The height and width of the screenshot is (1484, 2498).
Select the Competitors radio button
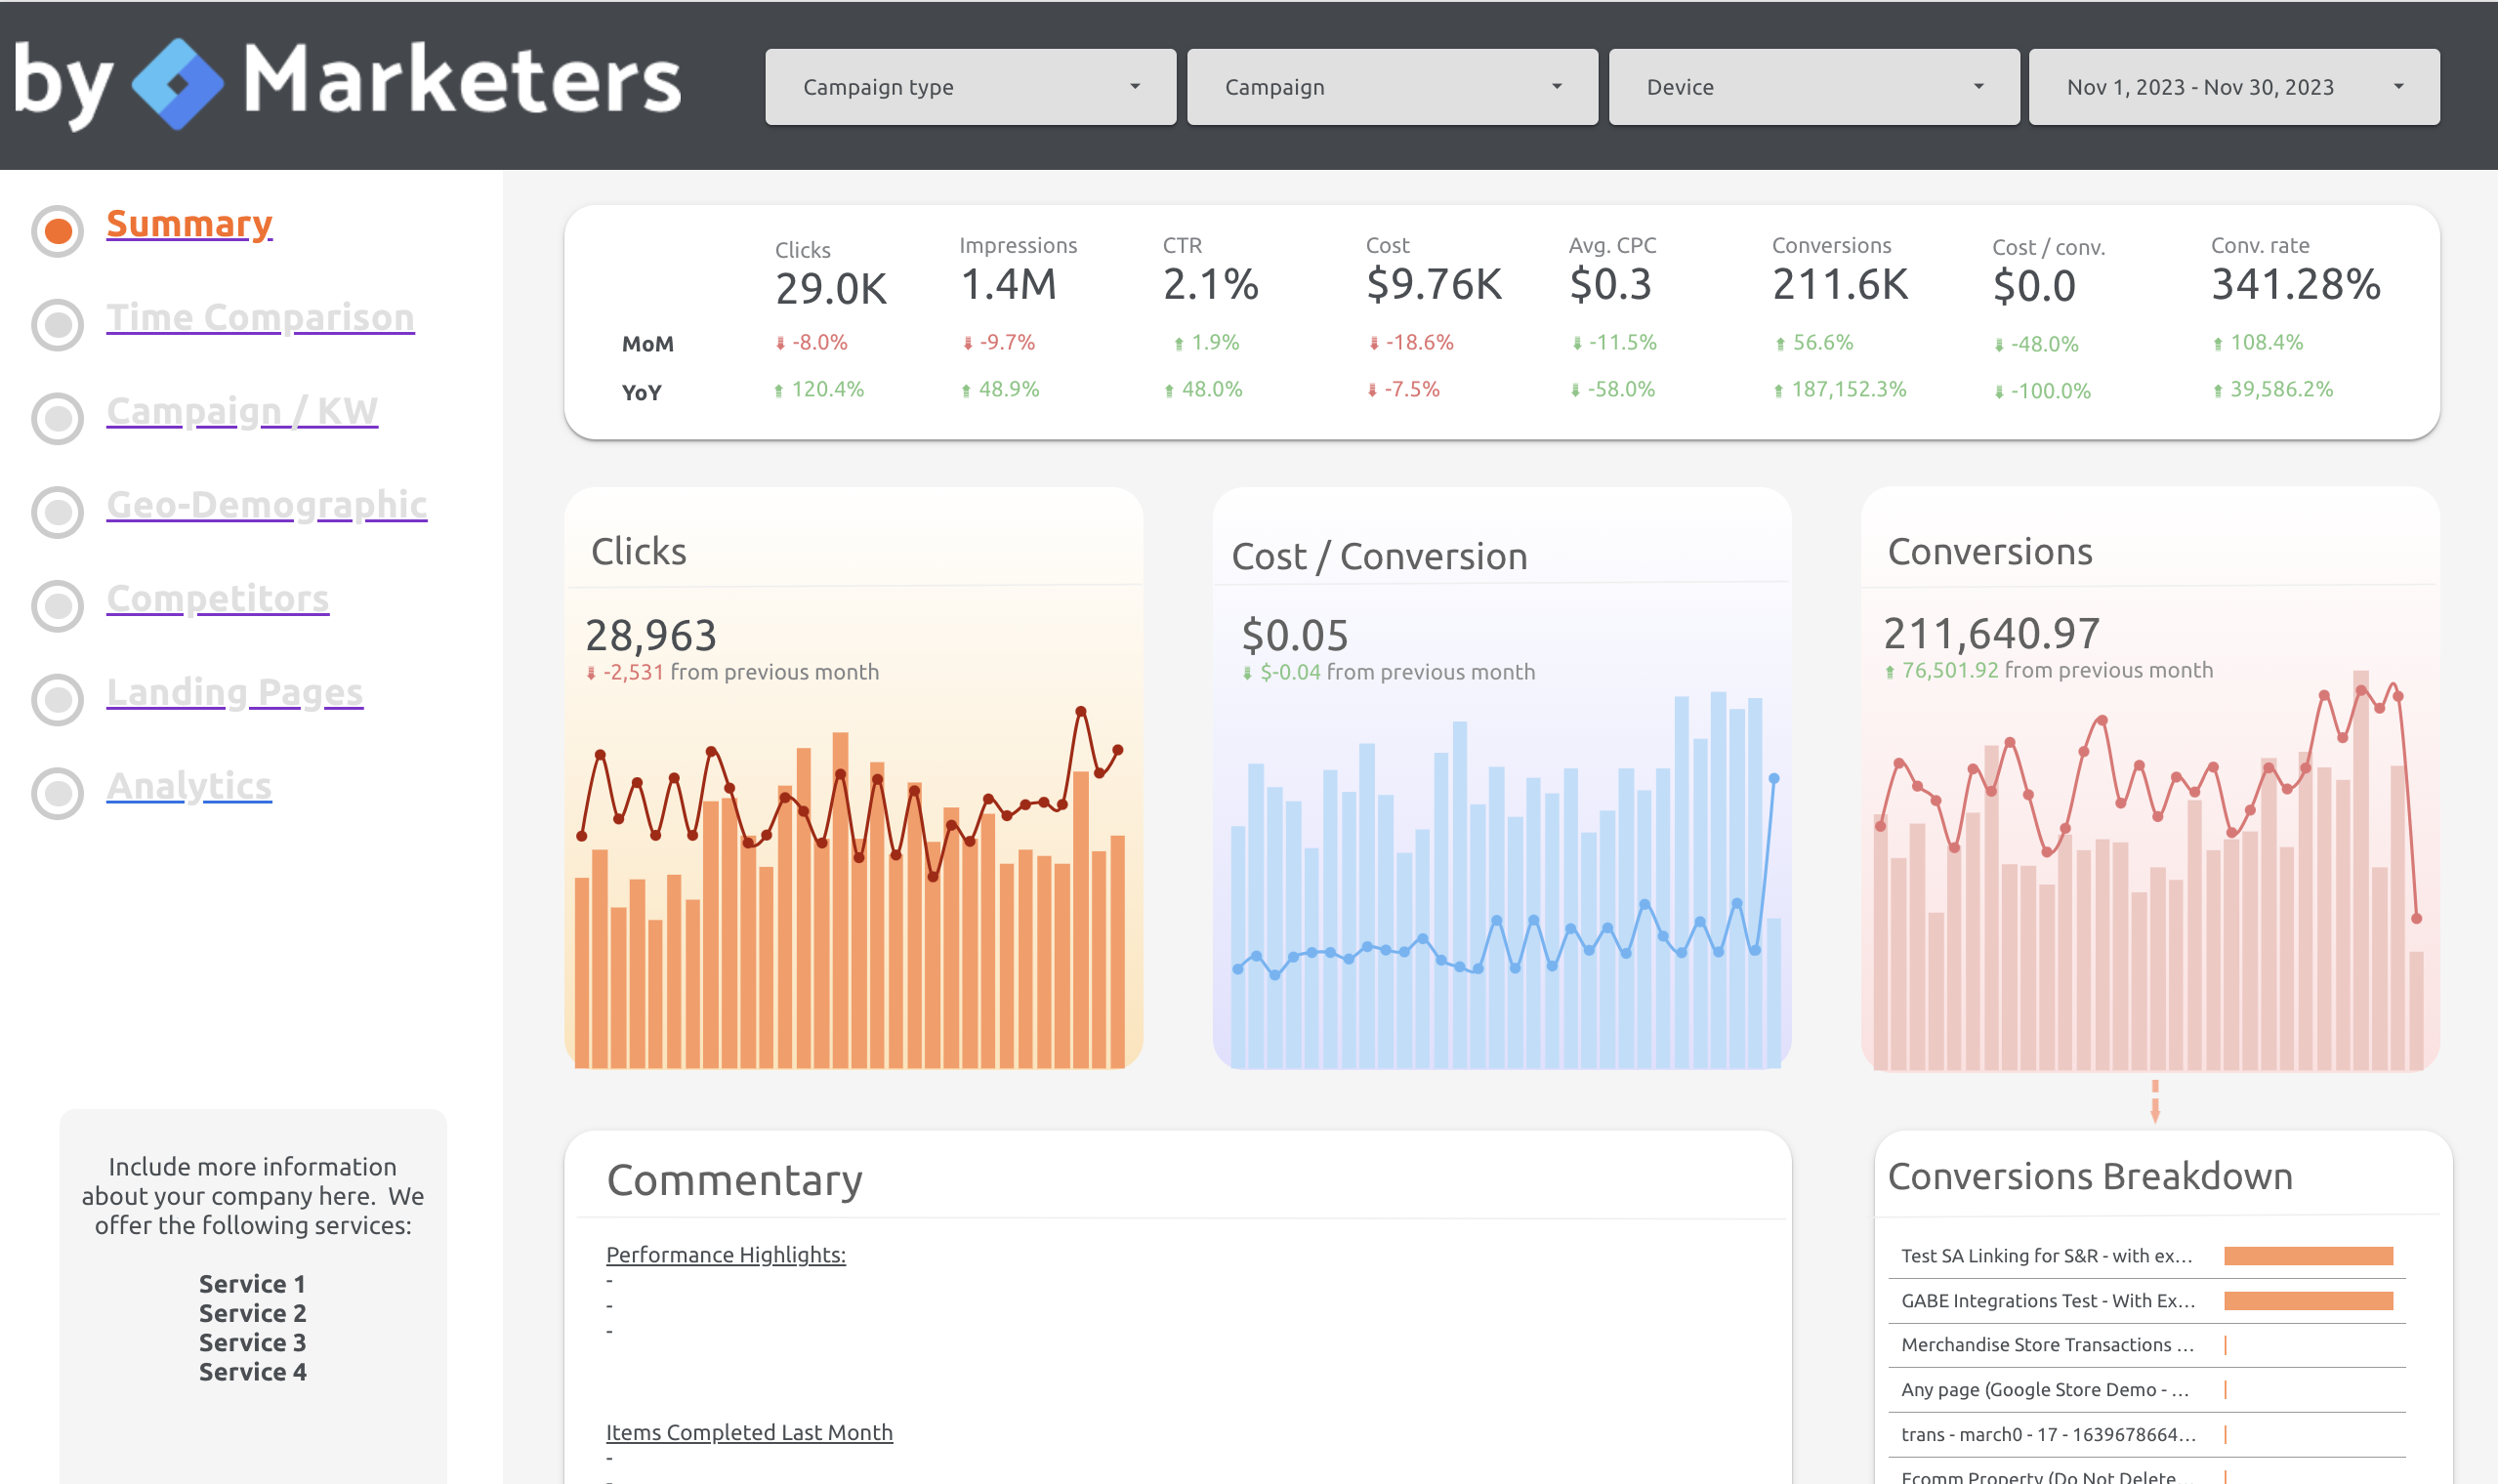58,606
